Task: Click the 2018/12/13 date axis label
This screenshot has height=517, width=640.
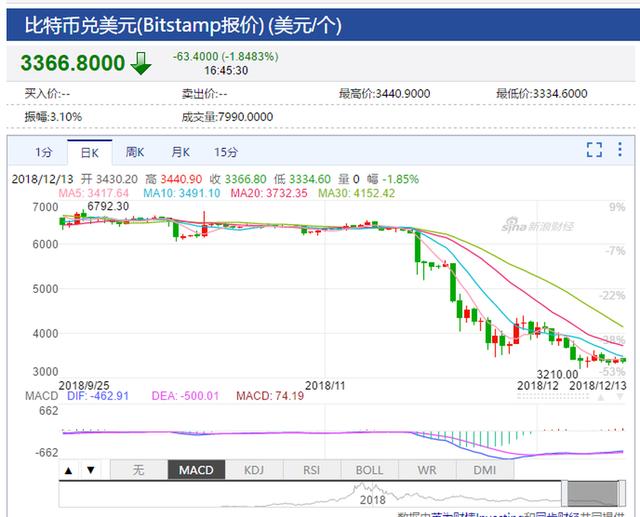Action: (x=598, y=385)
